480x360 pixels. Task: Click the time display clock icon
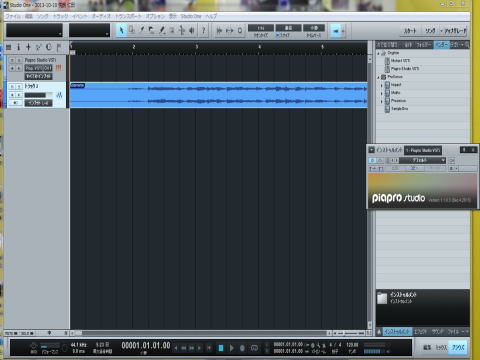click(49, 47)
